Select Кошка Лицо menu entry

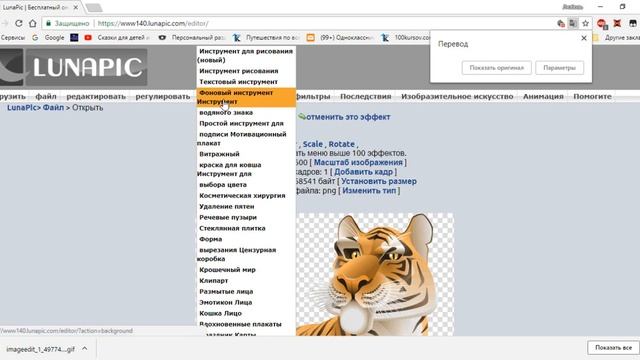coord(220,313)
